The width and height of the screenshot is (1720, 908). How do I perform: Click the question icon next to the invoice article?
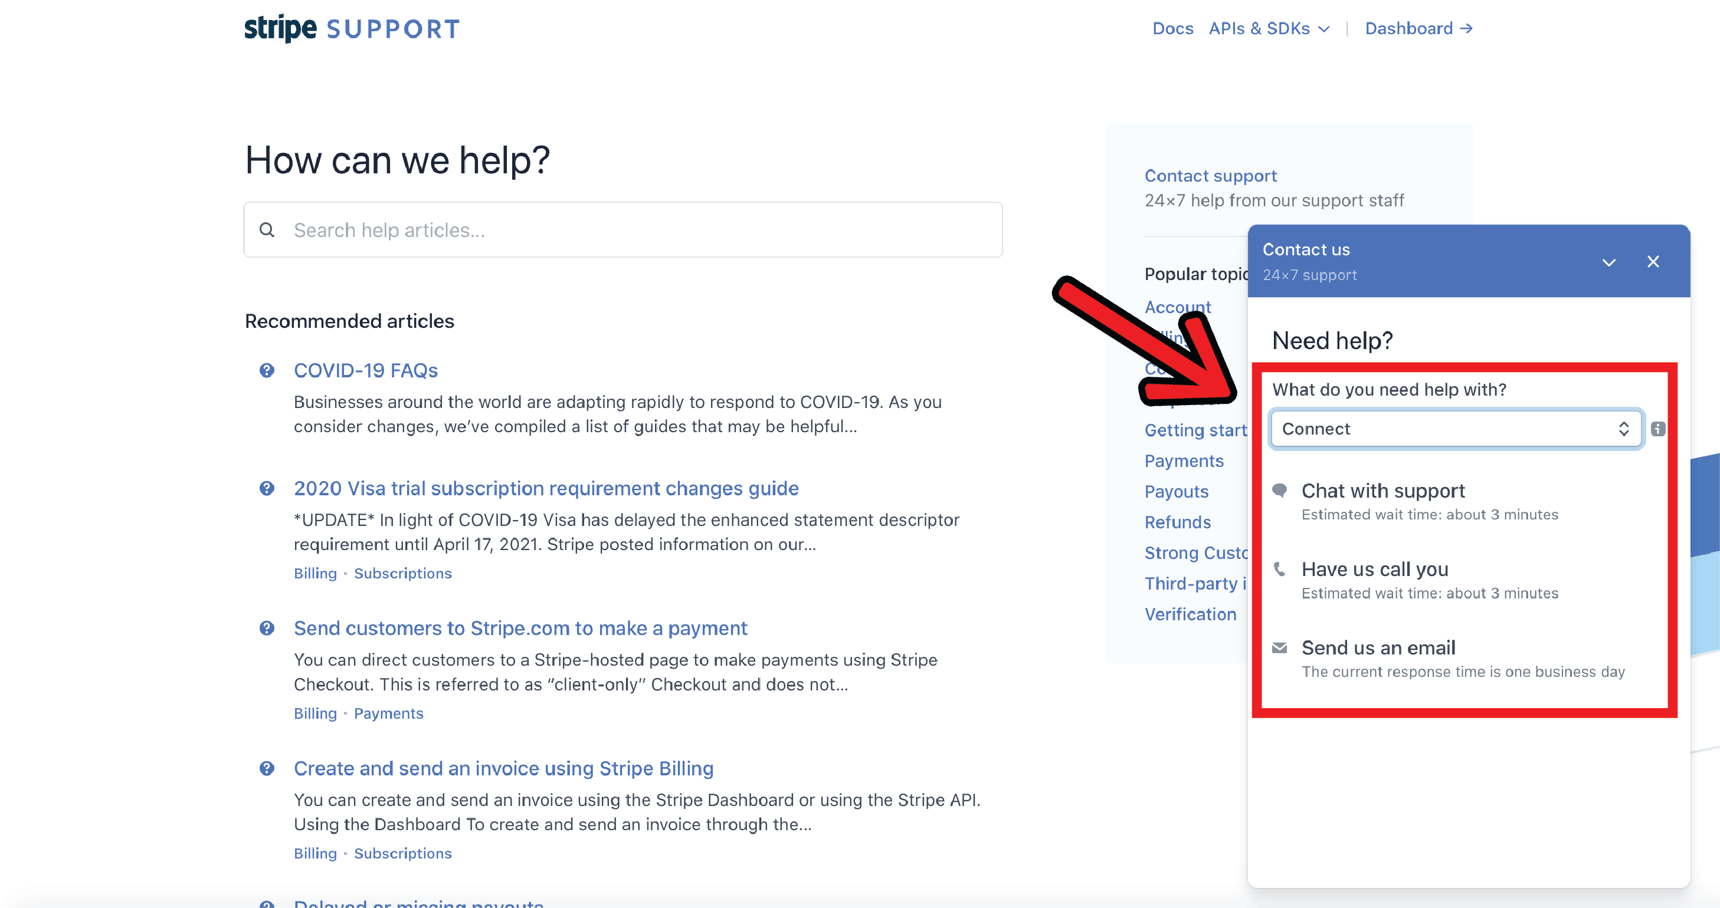tap(266, 768)
